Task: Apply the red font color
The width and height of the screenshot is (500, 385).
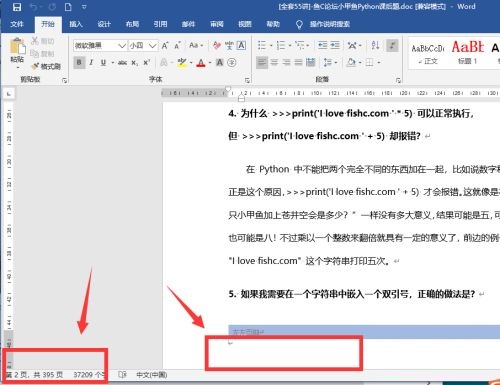Action: [201, 63]
